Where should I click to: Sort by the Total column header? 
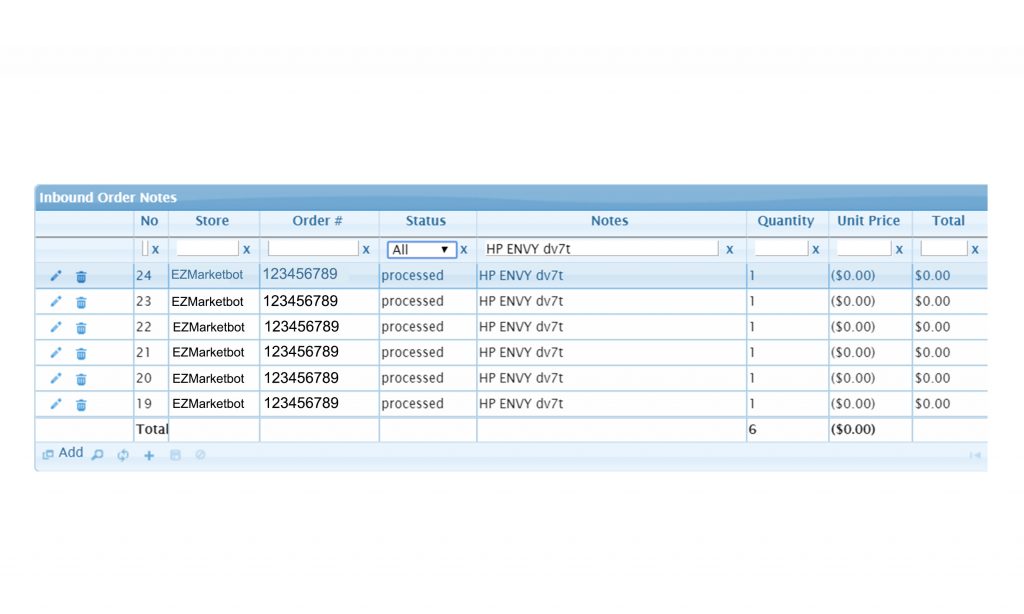[x=949, y=221]
